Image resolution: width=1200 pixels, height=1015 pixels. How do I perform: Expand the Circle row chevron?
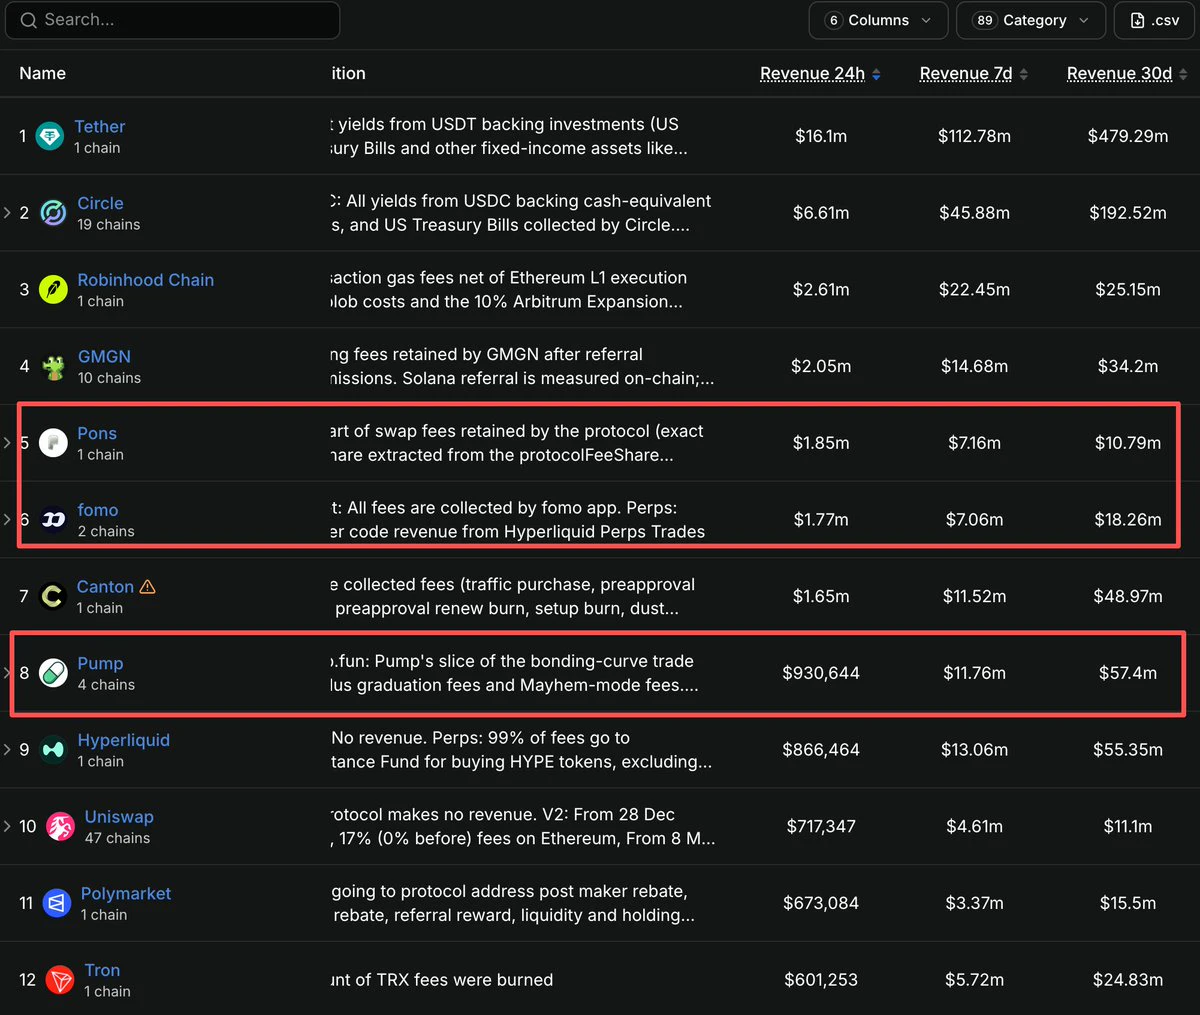(7, 213)
